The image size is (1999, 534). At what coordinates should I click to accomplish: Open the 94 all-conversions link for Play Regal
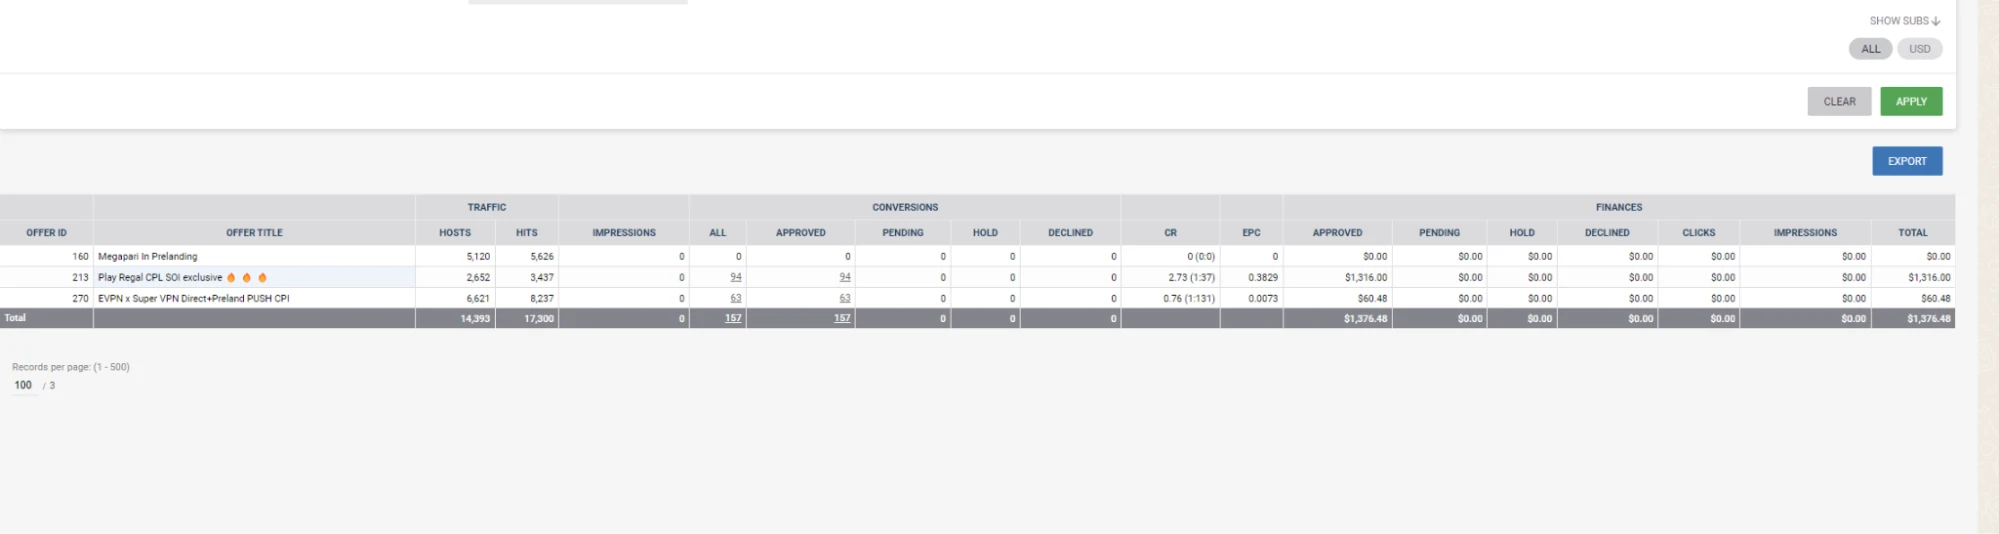[736, 277]
